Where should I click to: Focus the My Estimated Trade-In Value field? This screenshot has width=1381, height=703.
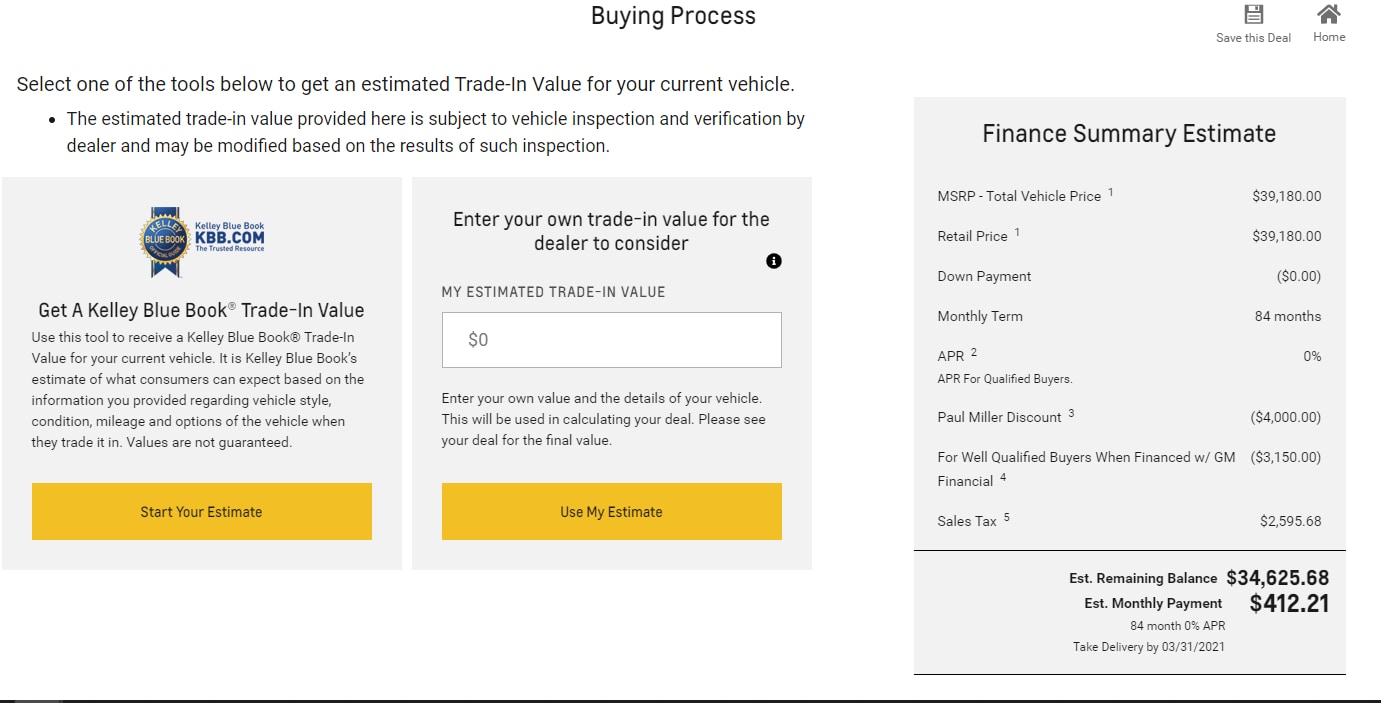(x=612, y=340)
